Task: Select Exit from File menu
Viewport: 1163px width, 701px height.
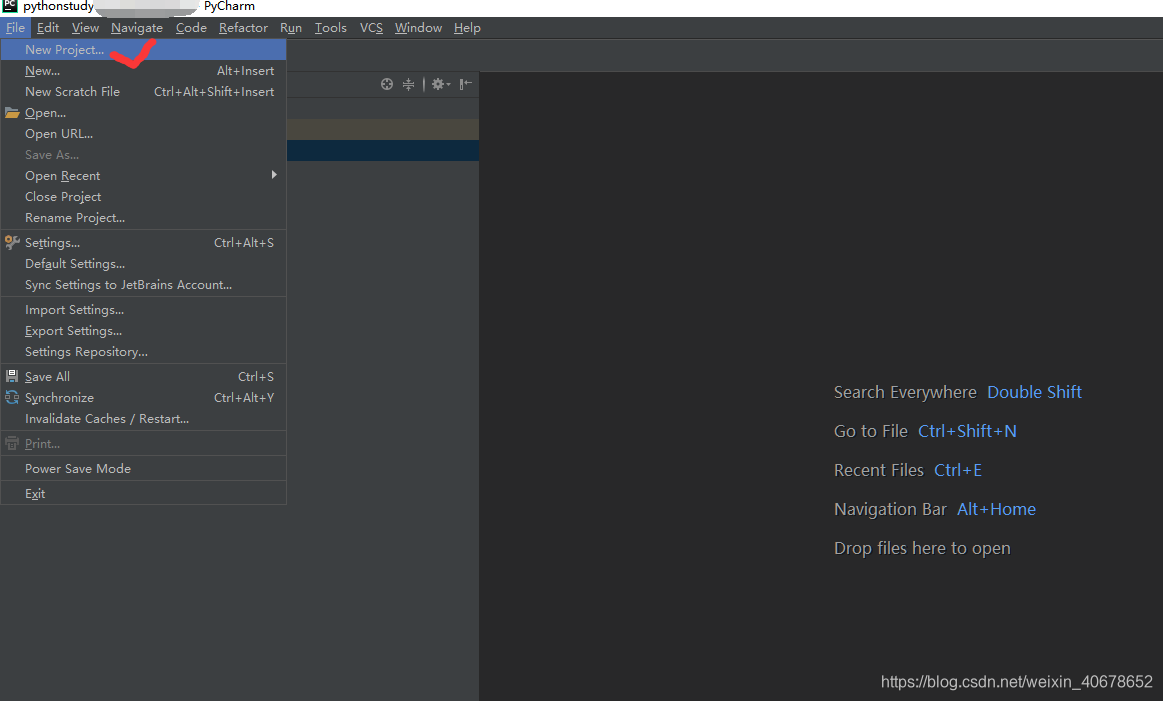Action: 144,493
